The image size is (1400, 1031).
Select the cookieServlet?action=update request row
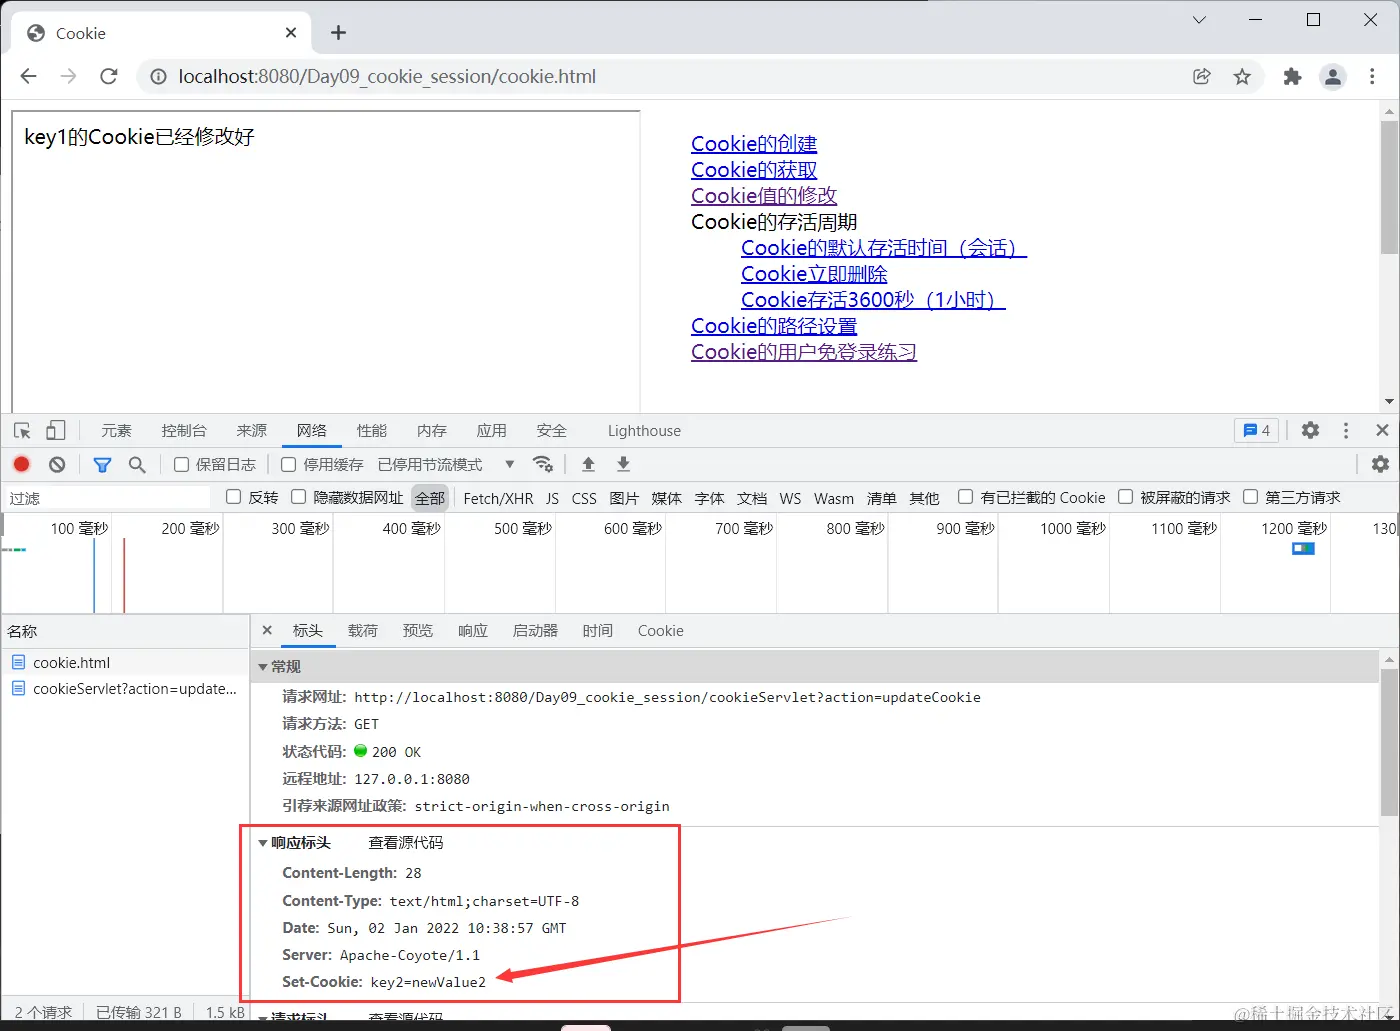coord(125,689)
